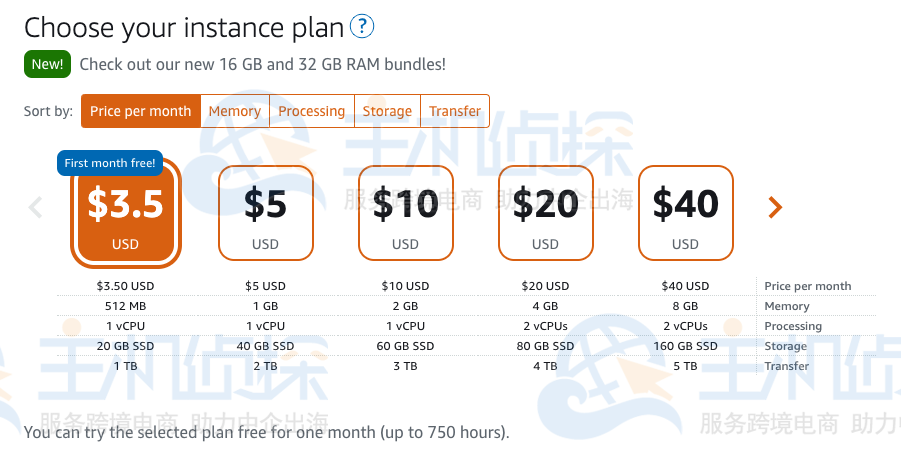Image resolution: width=901 pixels, height=467 pixels.
Task: Sort plans by Price per month
Action: 140,111
